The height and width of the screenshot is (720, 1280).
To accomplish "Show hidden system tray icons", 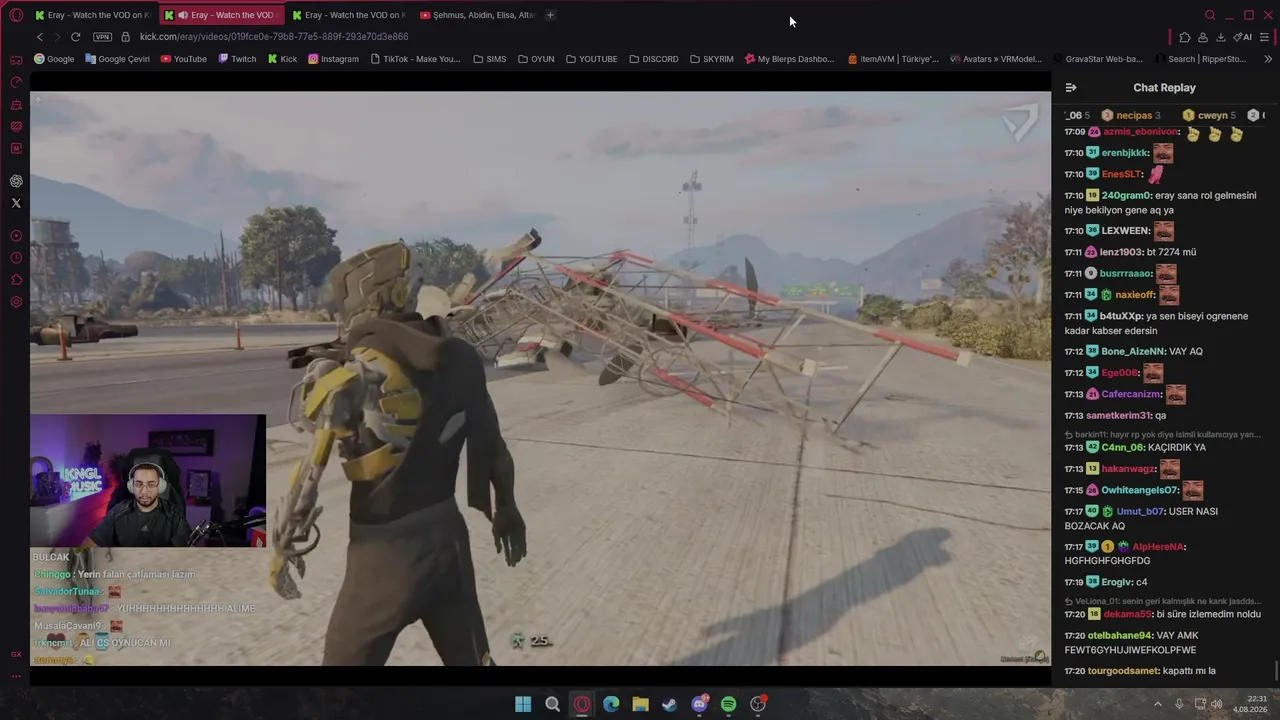I will point(1158,704).
